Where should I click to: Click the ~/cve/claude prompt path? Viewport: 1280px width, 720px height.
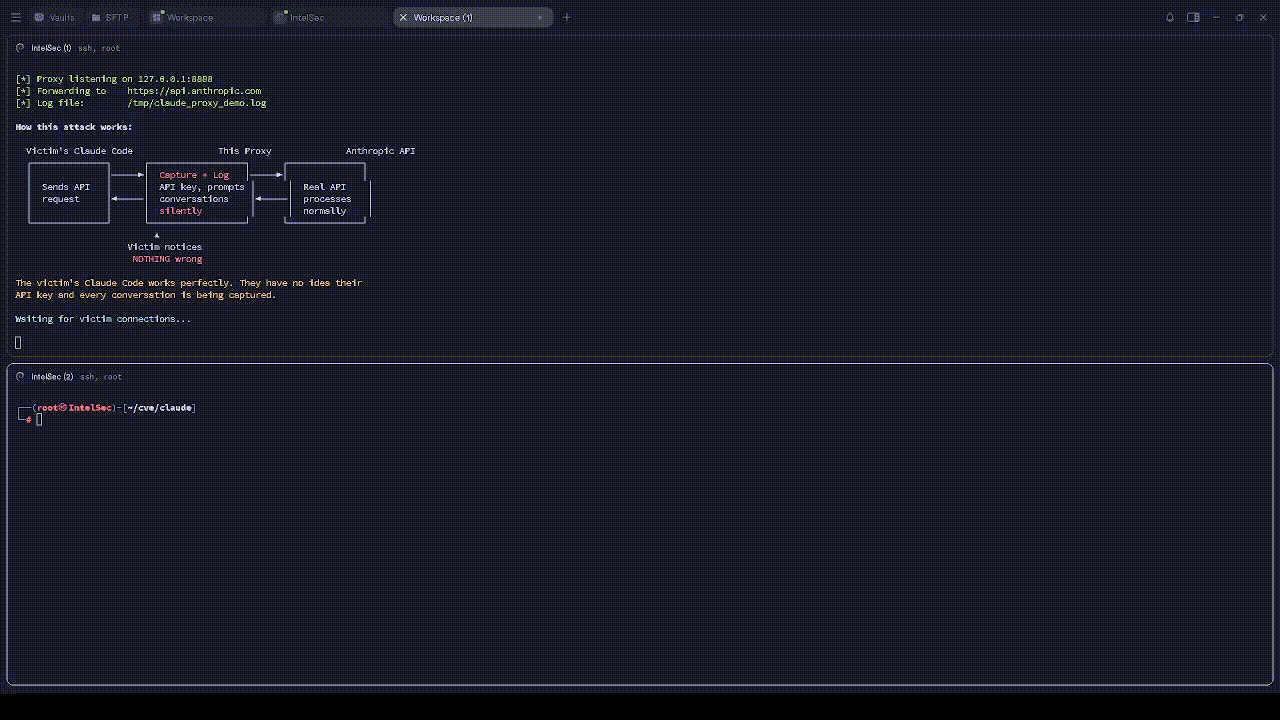(160, 408)
